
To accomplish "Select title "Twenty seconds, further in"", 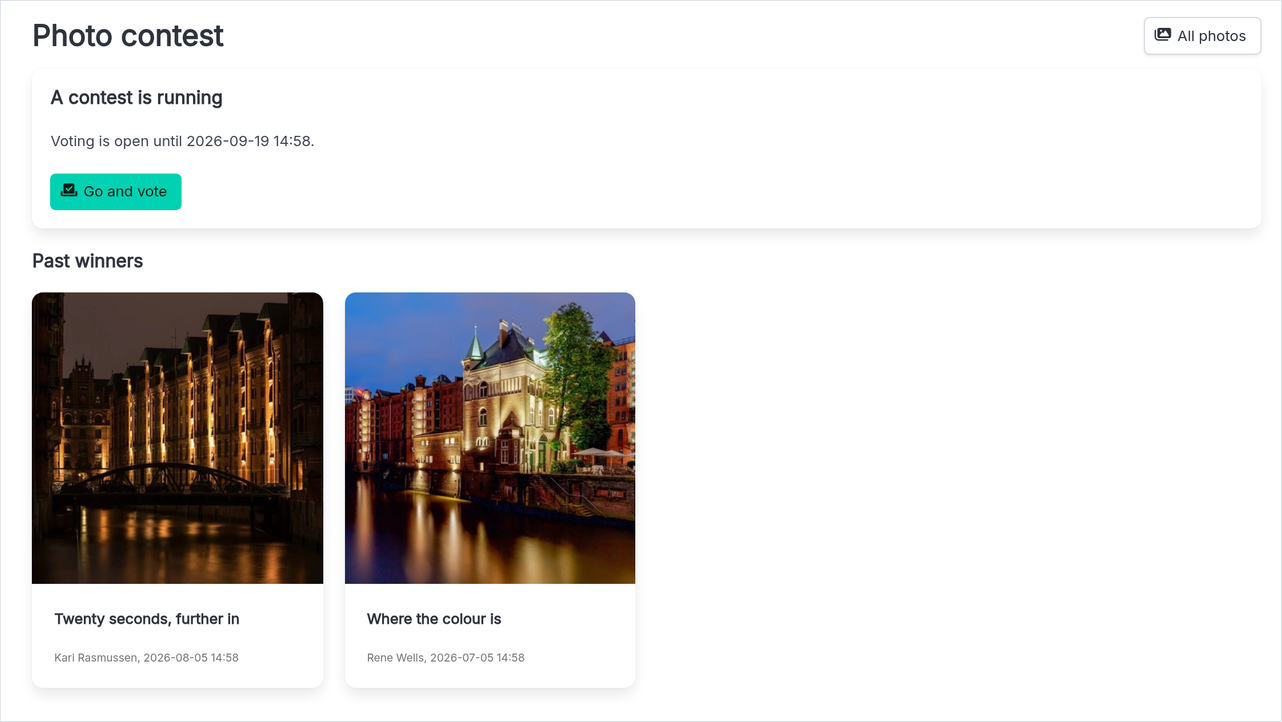I will click(x=147, y=619).
